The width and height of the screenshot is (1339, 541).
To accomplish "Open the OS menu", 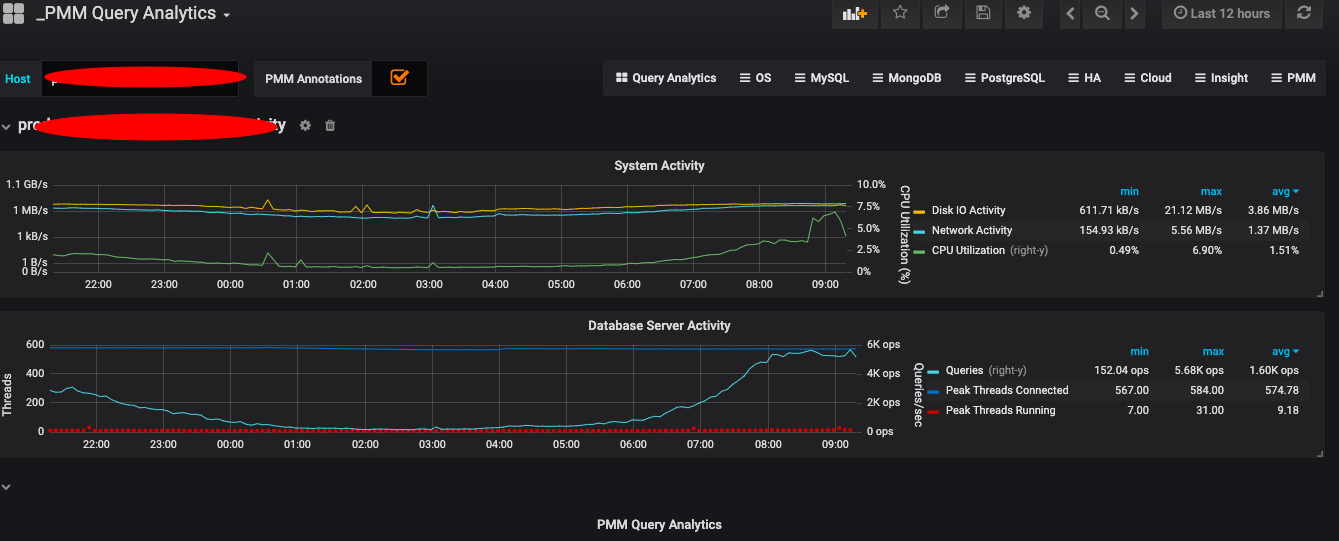I will point(755,78).
